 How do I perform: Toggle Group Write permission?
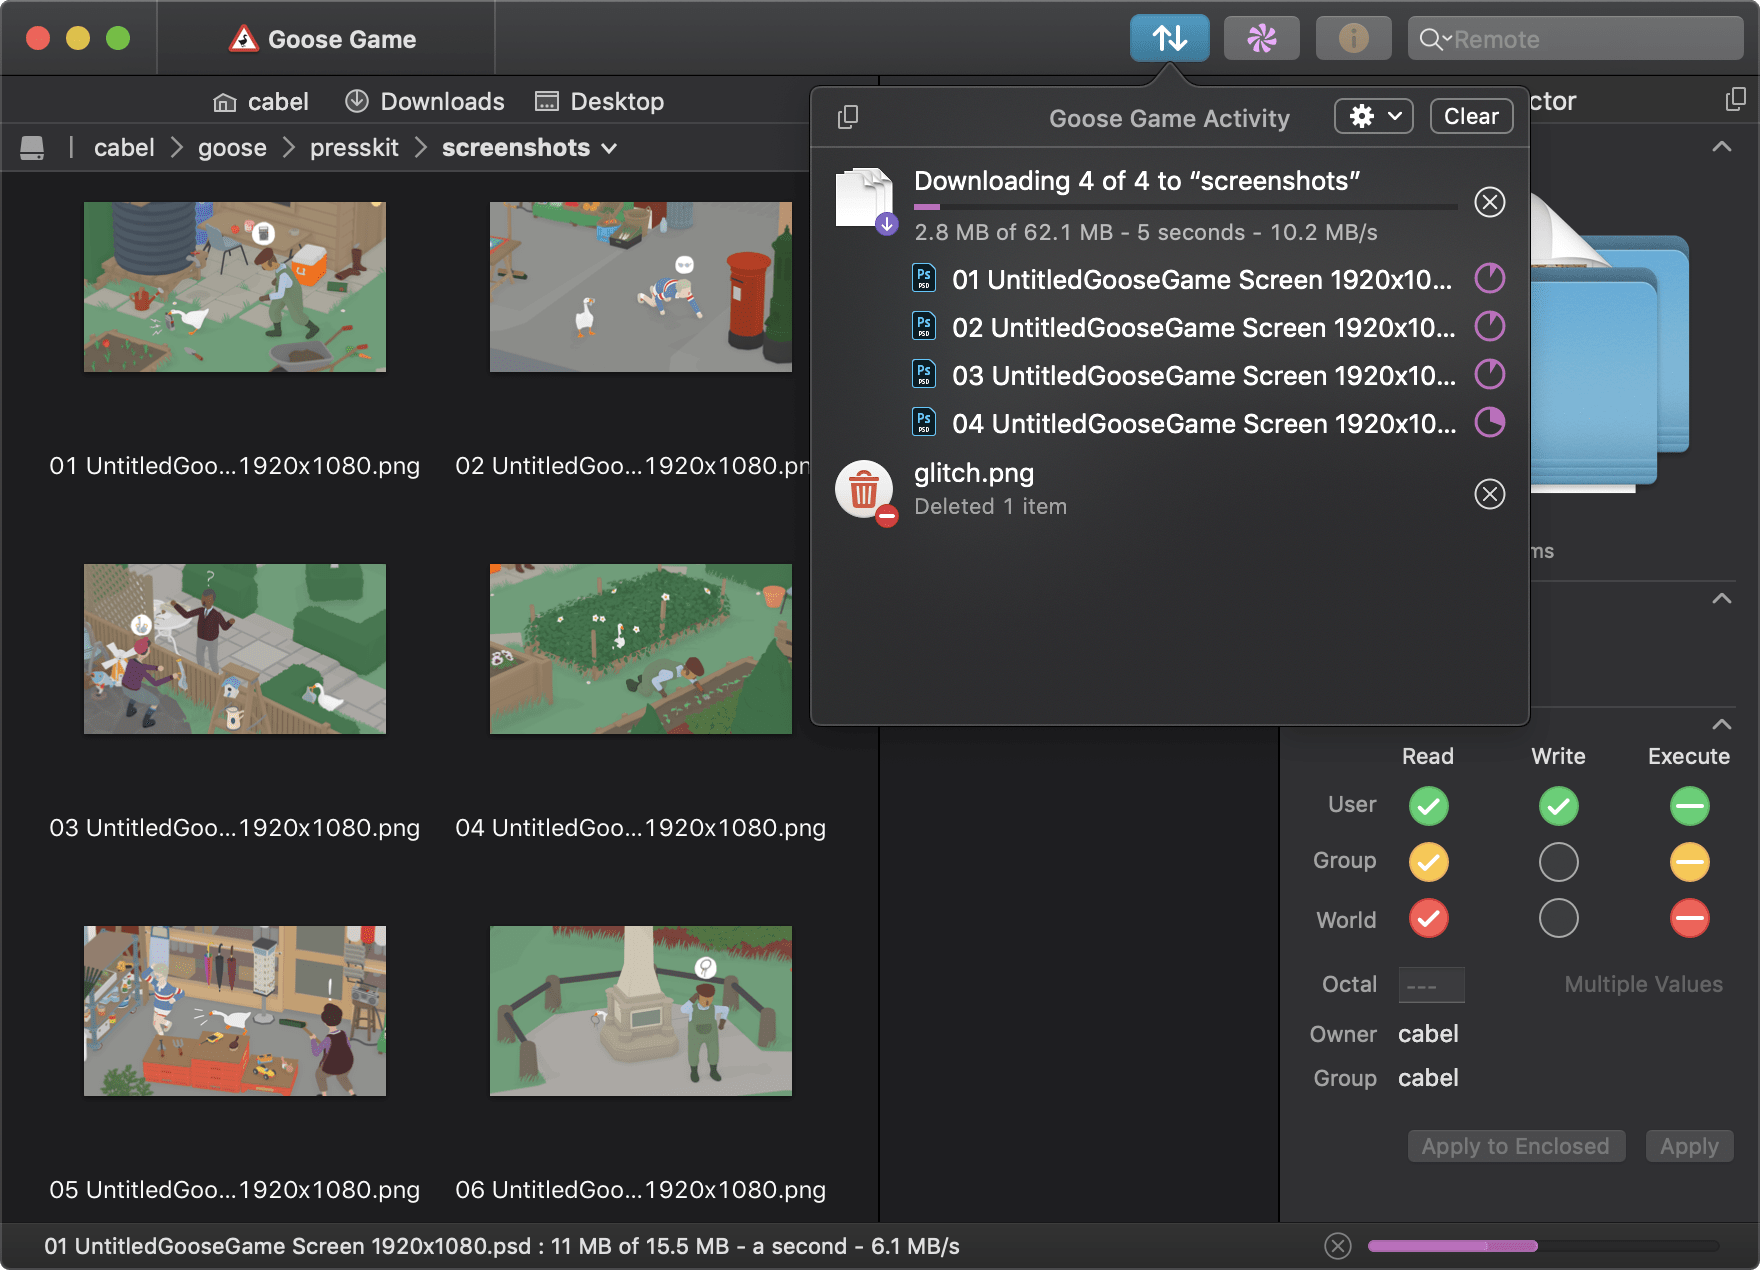[x=1558, y=862]
